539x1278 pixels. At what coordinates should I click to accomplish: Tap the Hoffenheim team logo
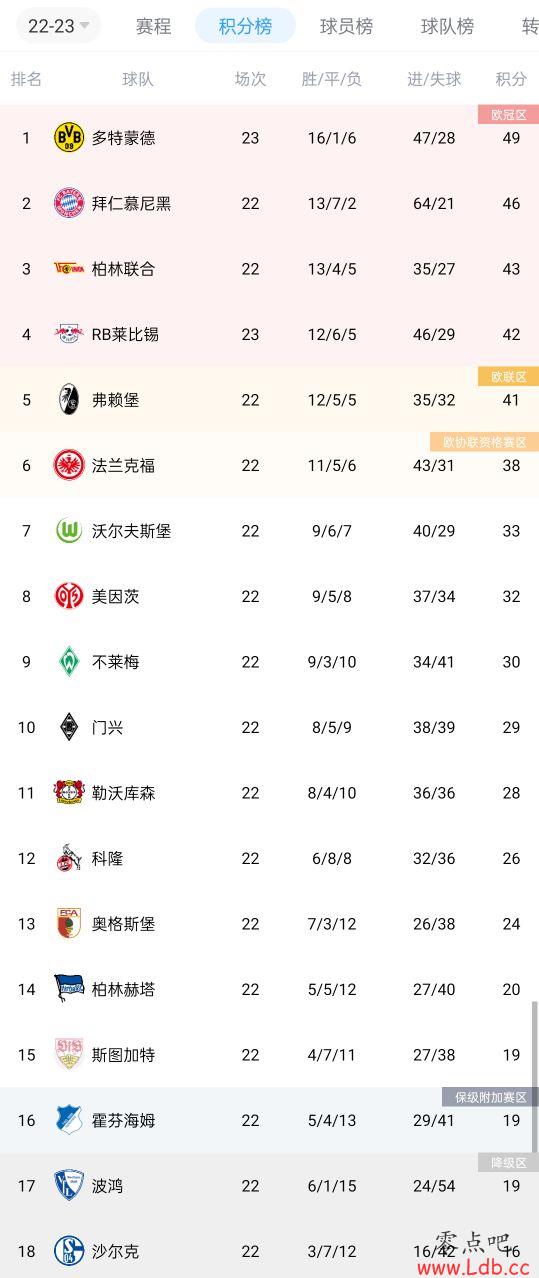pyautogui.click(x=69, y=1120)
